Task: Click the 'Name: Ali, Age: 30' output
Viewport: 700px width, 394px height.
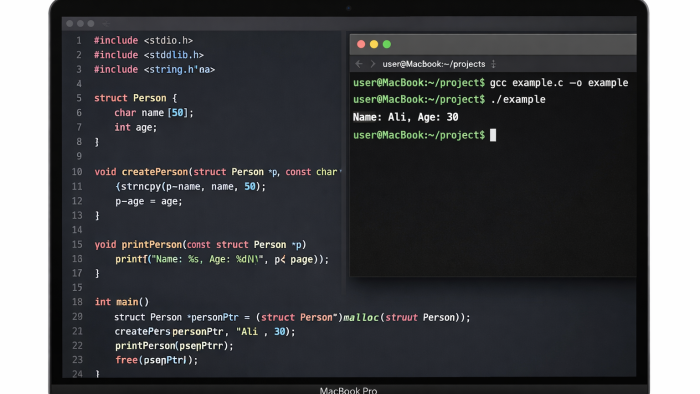Action: tap(405, 117)
